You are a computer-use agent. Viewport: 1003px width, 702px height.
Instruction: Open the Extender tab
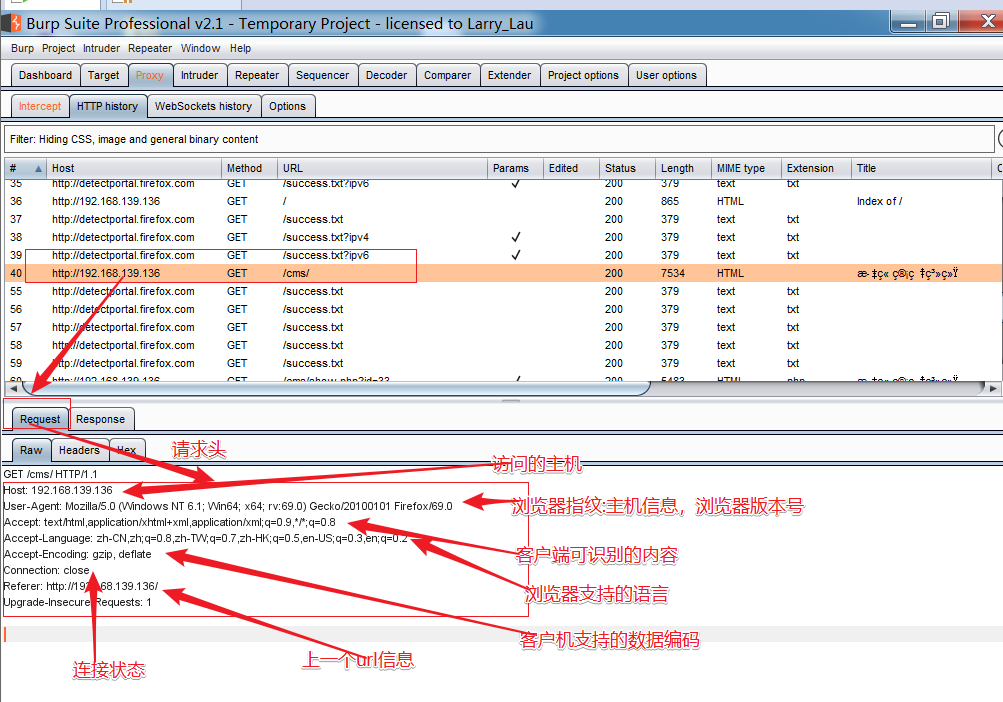click(509, 75)
